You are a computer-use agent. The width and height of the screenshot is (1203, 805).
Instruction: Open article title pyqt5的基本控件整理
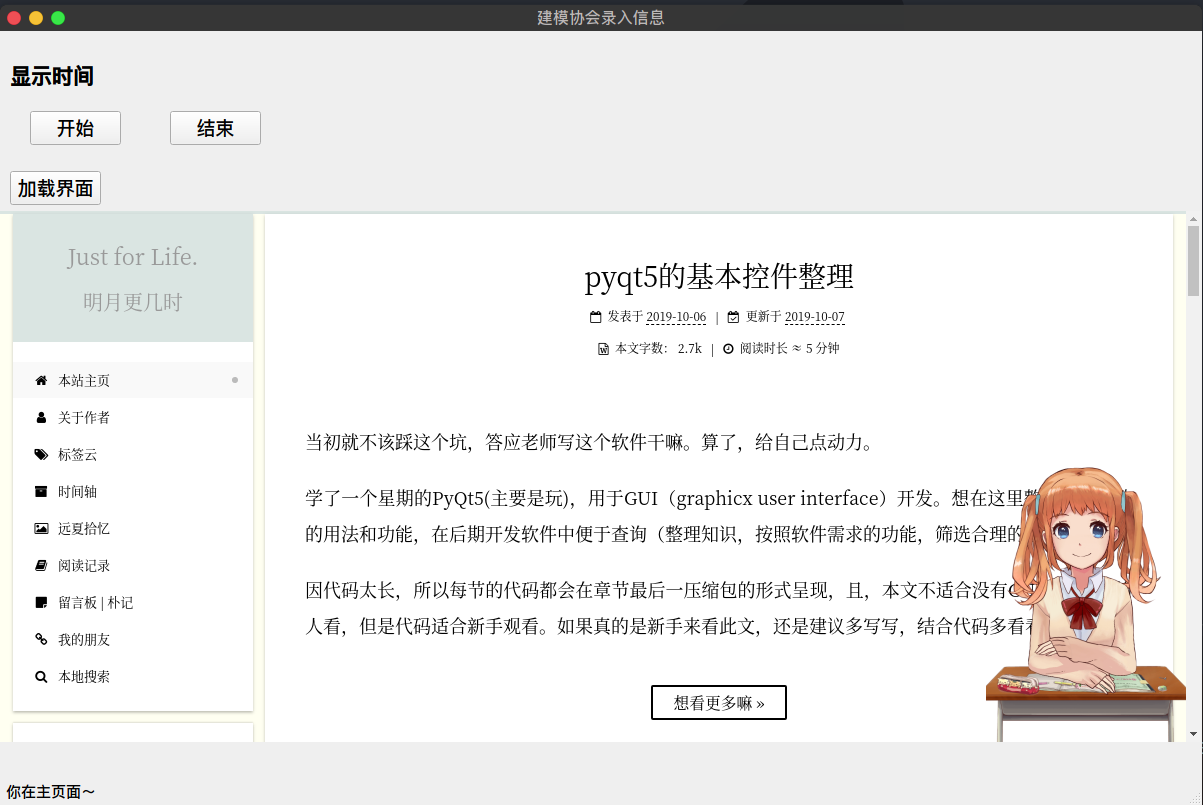pos(718,277)
